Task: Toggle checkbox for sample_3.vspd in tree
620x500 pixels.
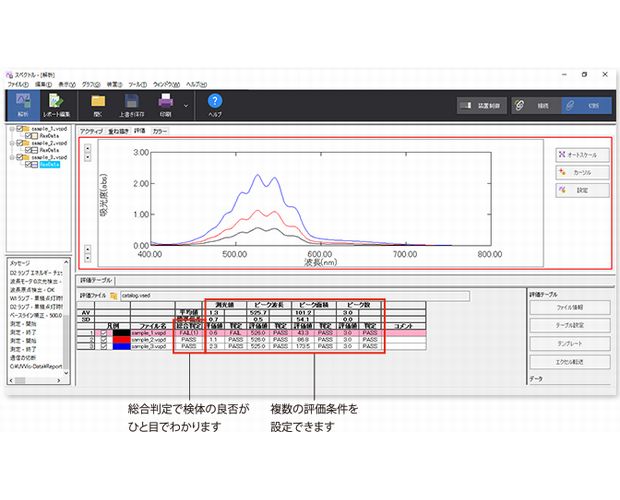Action: coord(20,157)
